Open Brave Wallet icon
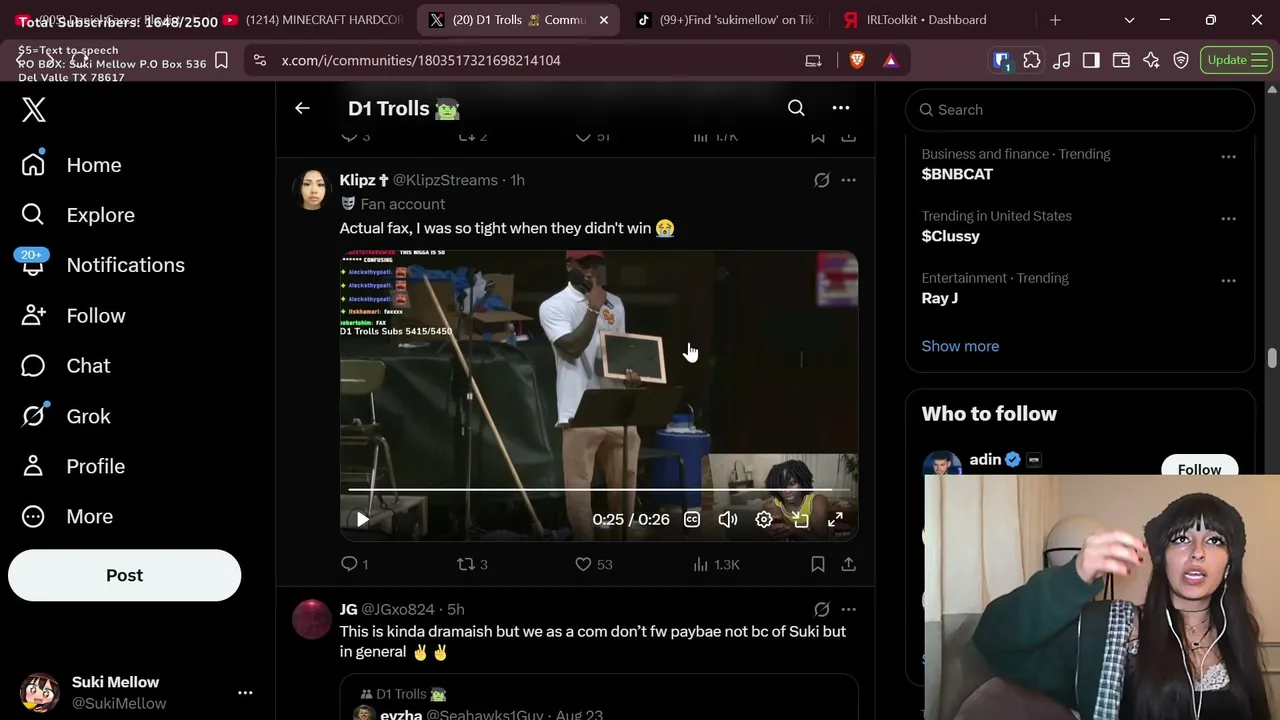This screenshot has height=720, width=1280. 1121,60
